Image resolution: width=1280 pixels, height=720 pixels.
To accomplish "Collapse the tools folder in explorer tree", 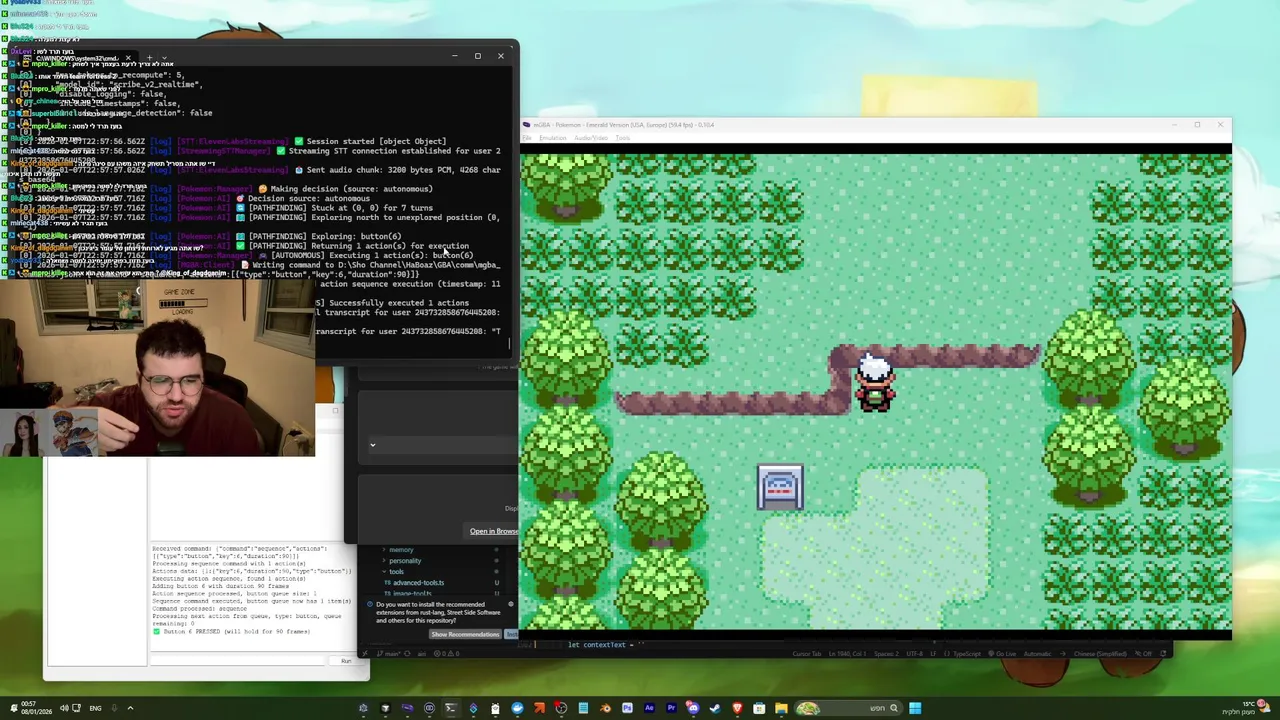I will coord(397,572).
